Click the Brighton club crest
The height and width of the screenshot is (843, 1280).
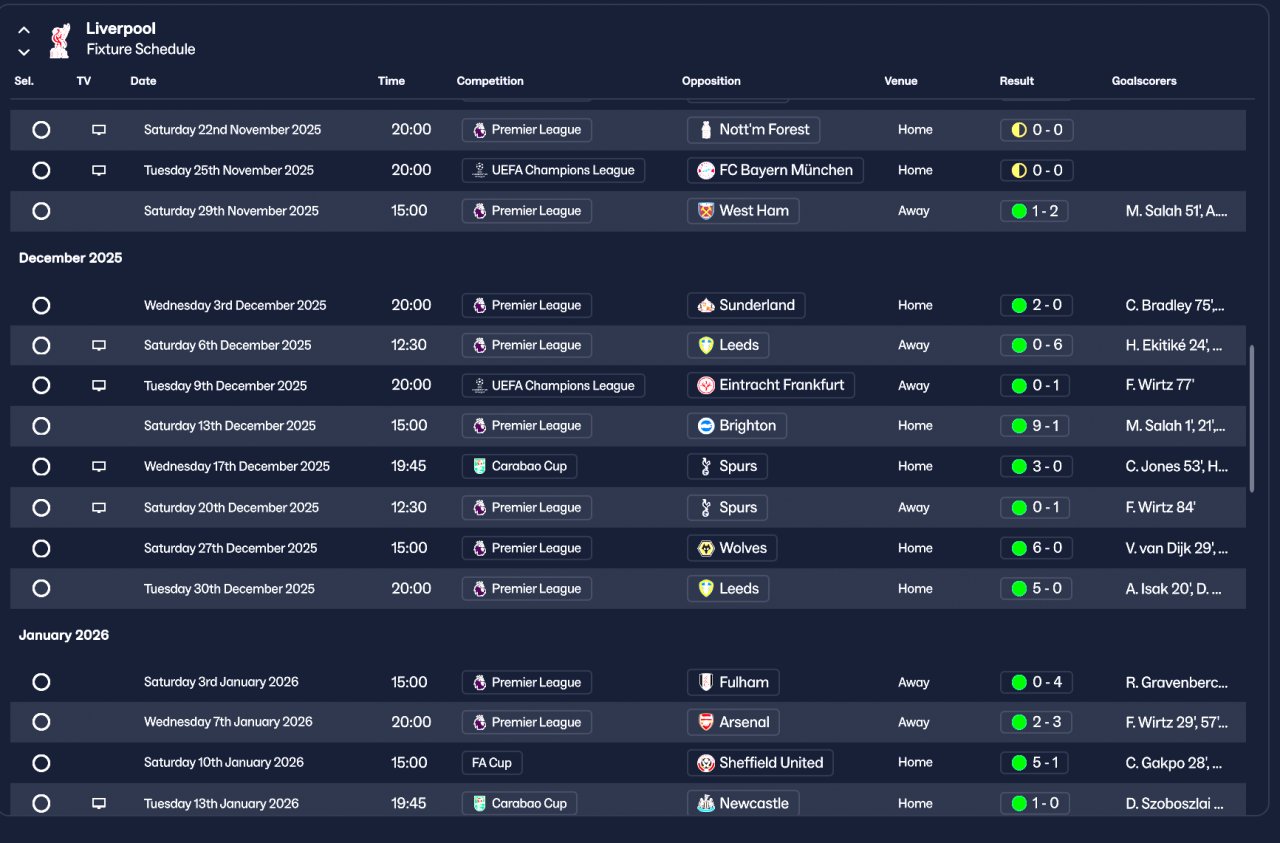point(706,426)
